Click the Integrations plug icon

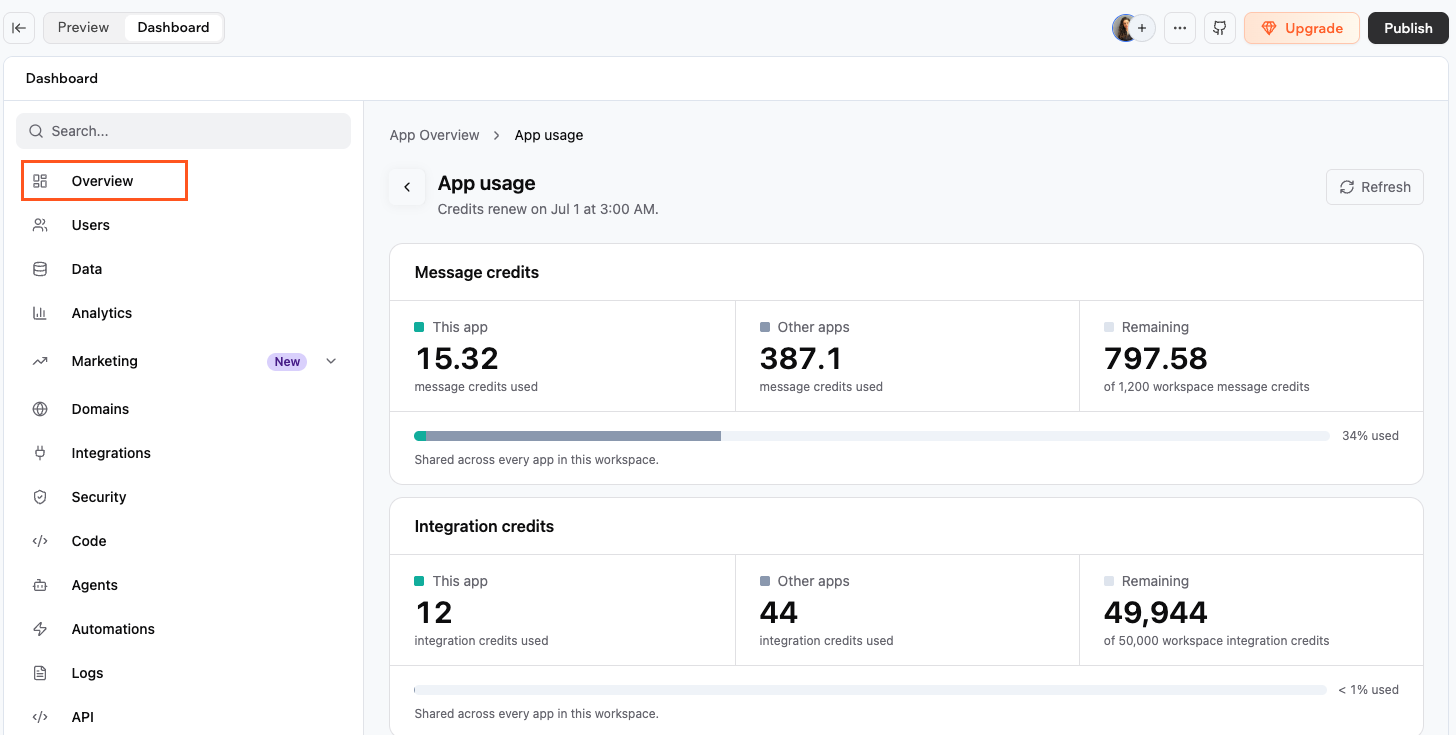click(x=40, y=453)
